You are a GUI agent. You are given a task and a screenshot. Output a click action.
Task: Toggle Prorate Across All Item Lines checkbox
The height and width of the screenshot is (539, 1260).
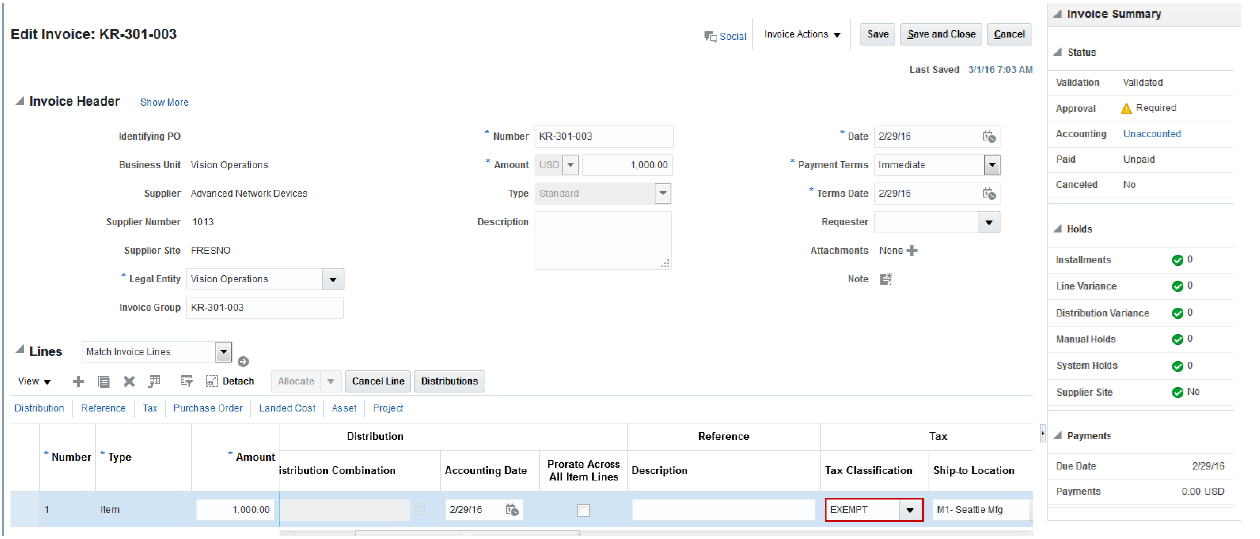pos(583,510)
